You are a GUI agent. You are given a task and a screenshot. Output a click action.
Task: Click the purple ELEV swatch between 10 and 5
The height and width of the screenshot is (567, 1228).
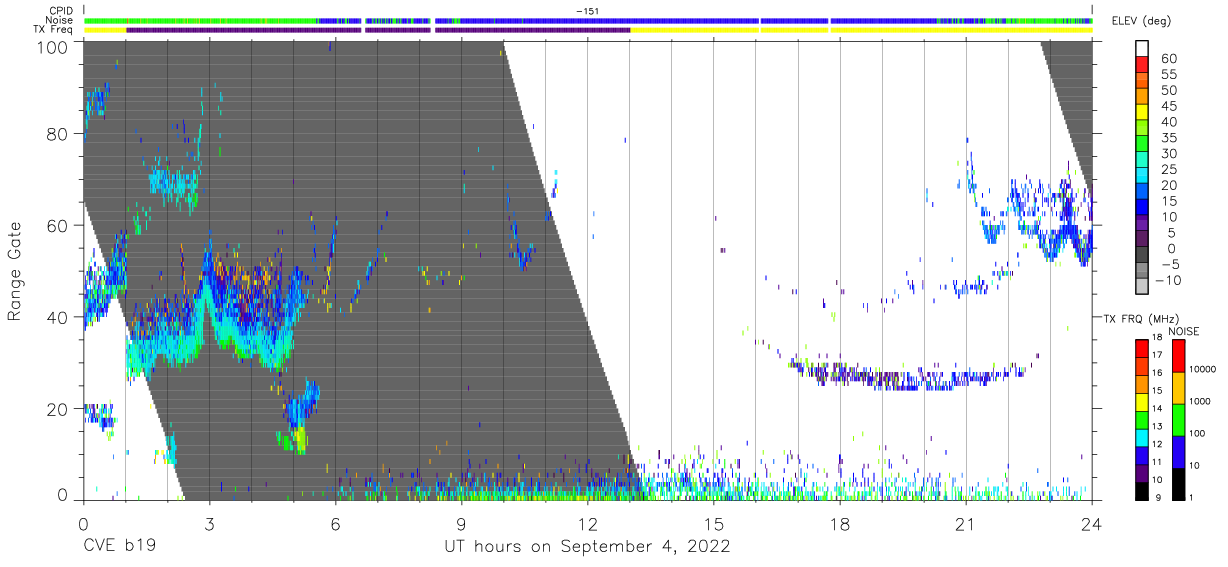tap(1142, 224)
